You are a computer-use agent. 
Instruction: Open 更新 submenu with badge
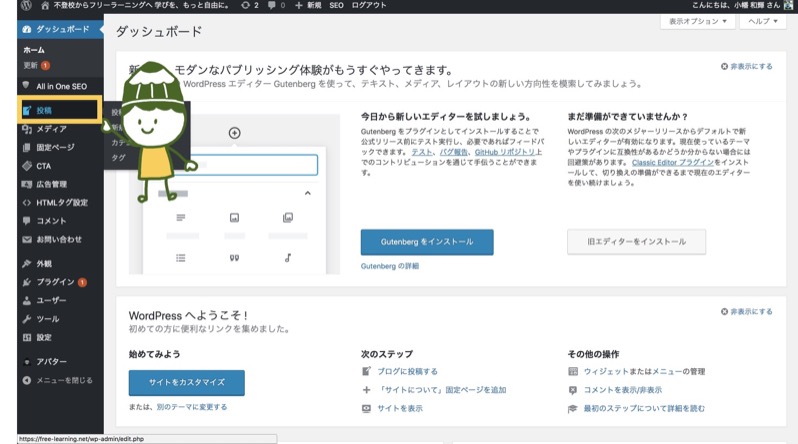36,65
